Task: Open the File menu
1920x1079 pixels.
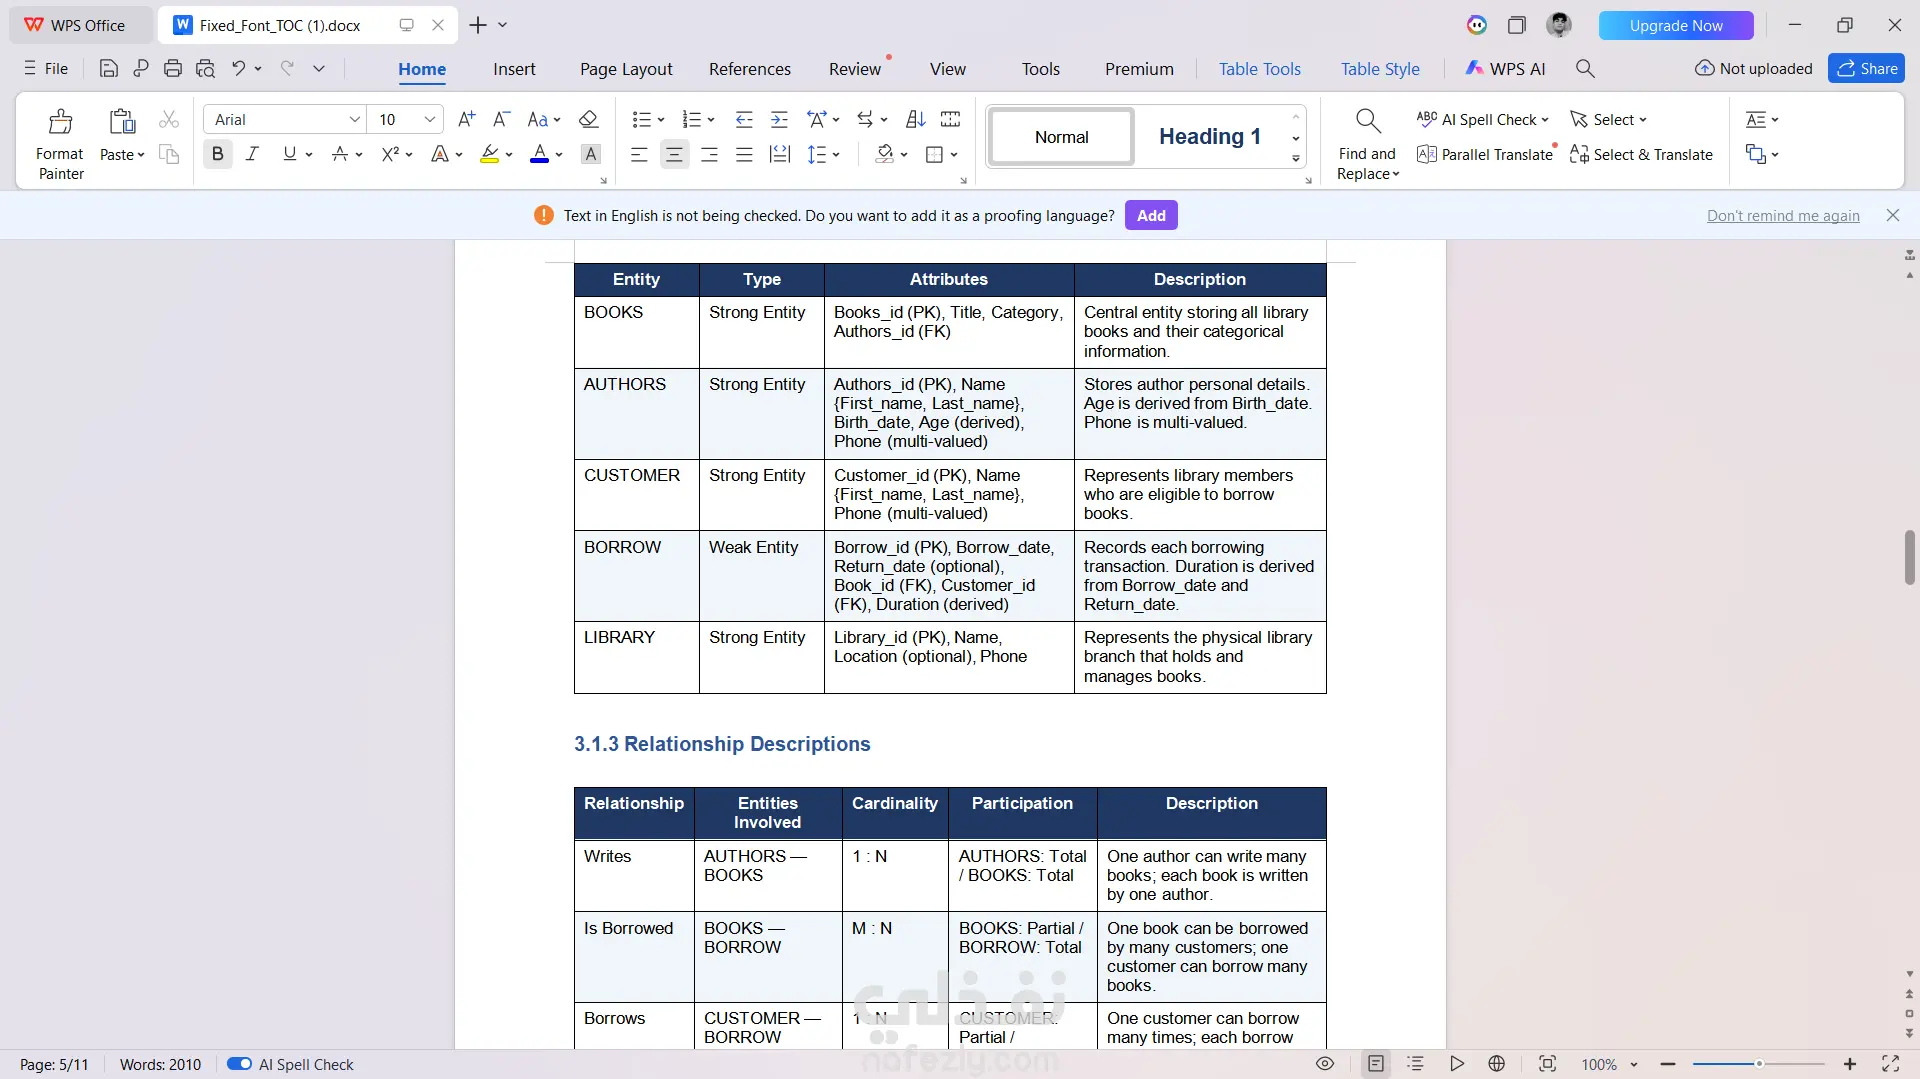Action: click(x=46, y=68)
